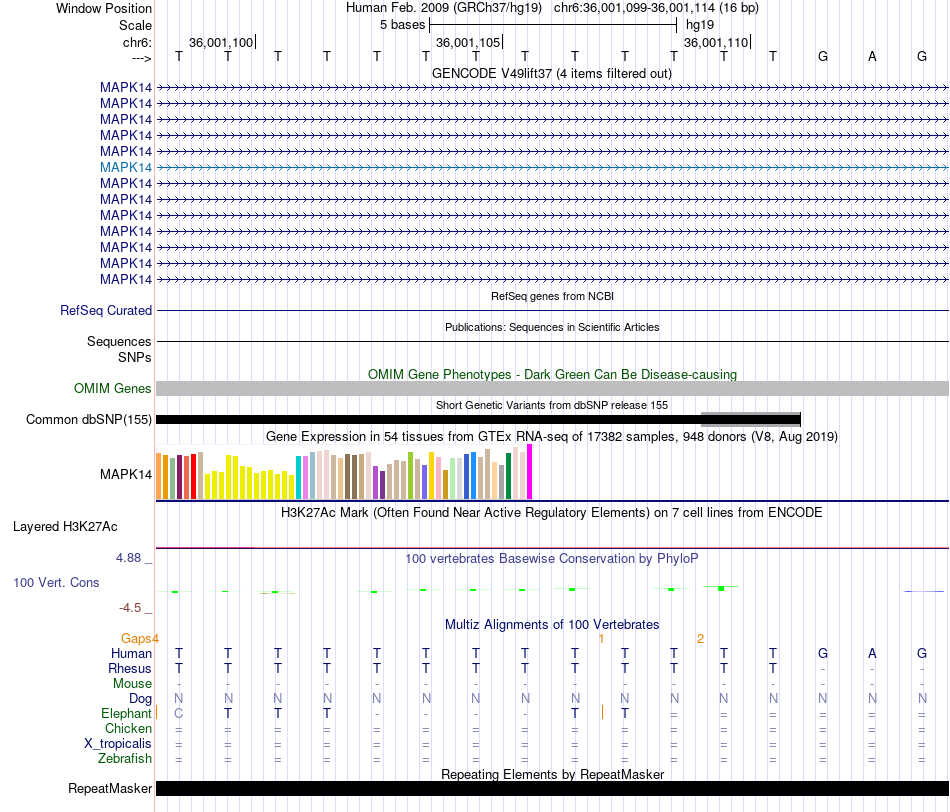Select the Dog alignment row label
Image resolution: width=950 pixels, height=812 pixels.
coord(141,699)
